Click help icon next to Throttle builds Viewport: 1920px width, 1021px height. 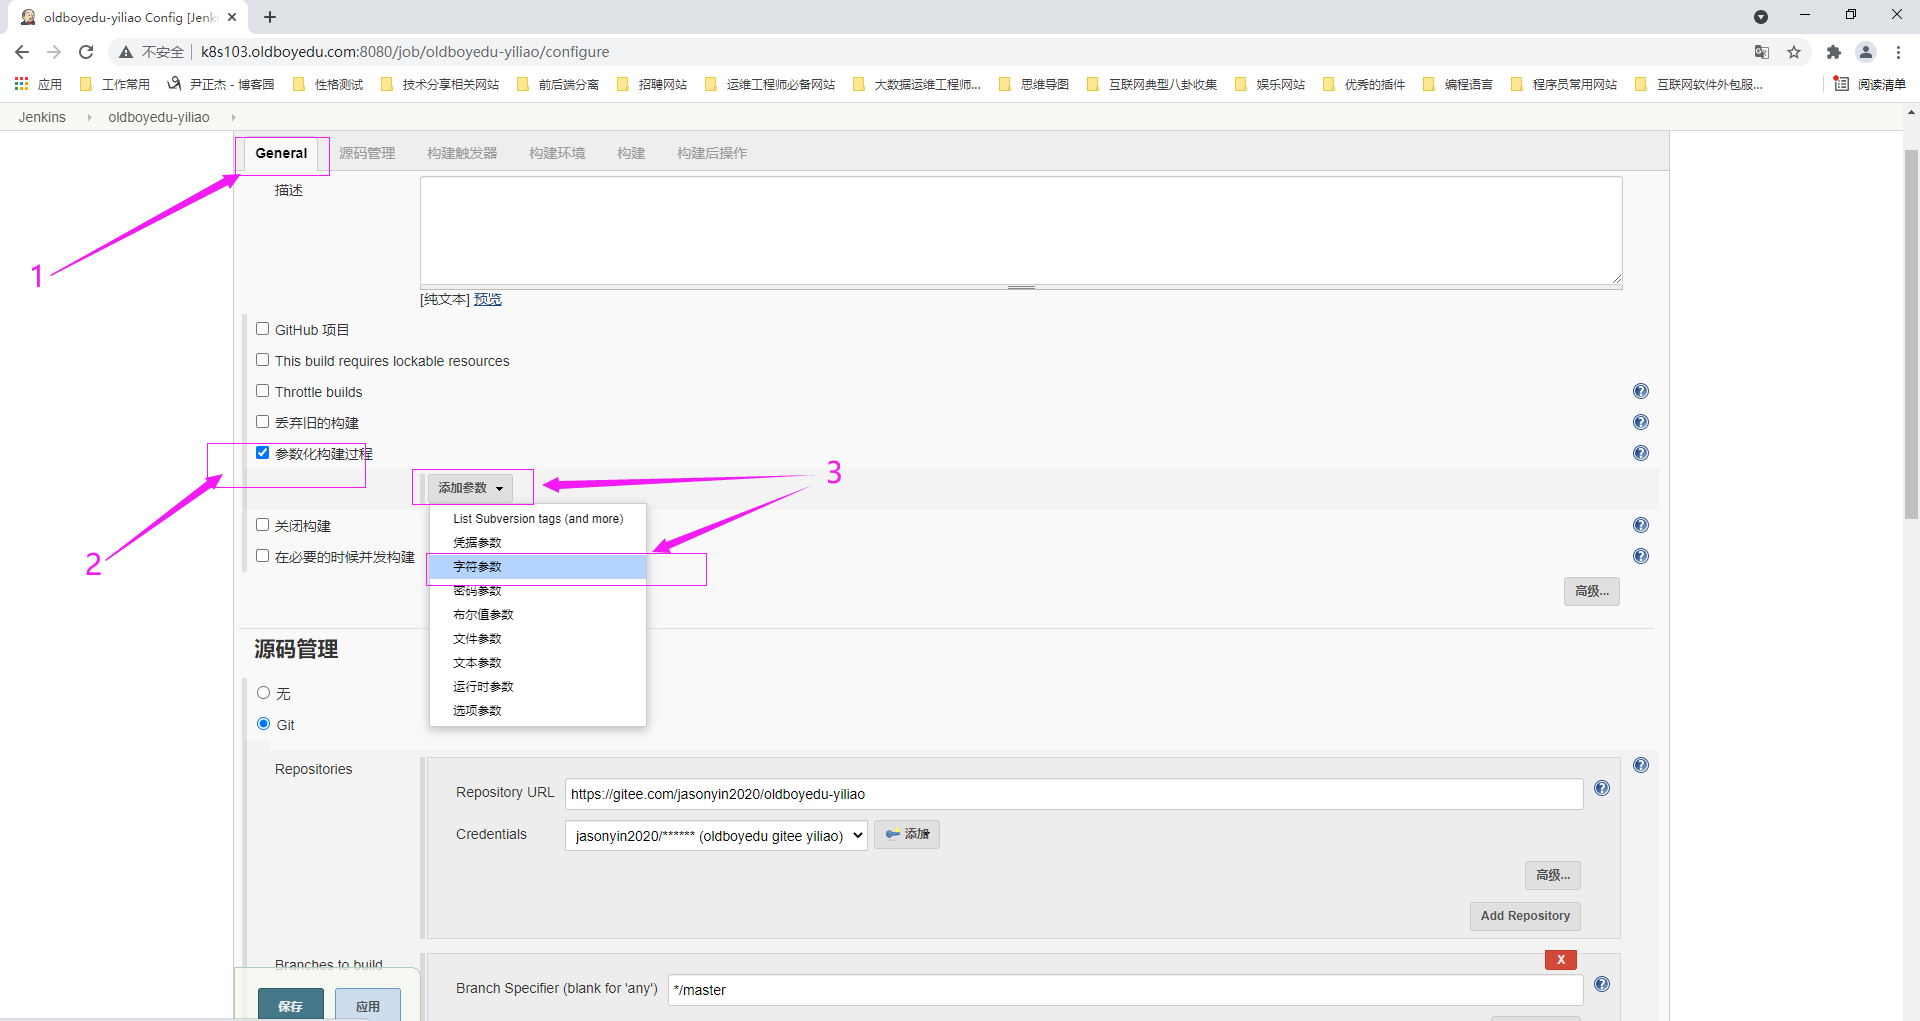(1640, 391)
